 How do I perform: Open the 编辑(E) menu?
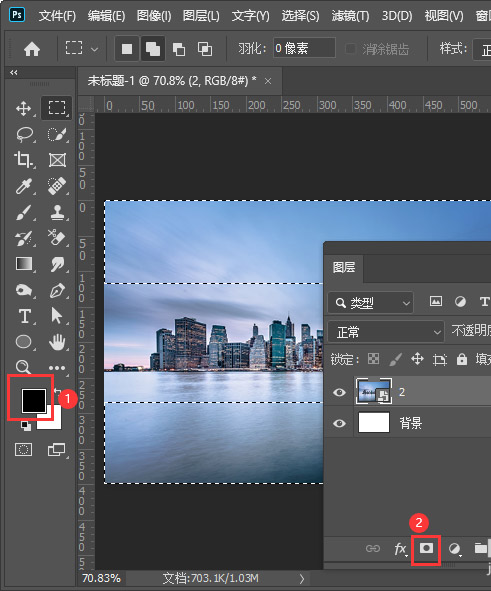pos(106,16)
